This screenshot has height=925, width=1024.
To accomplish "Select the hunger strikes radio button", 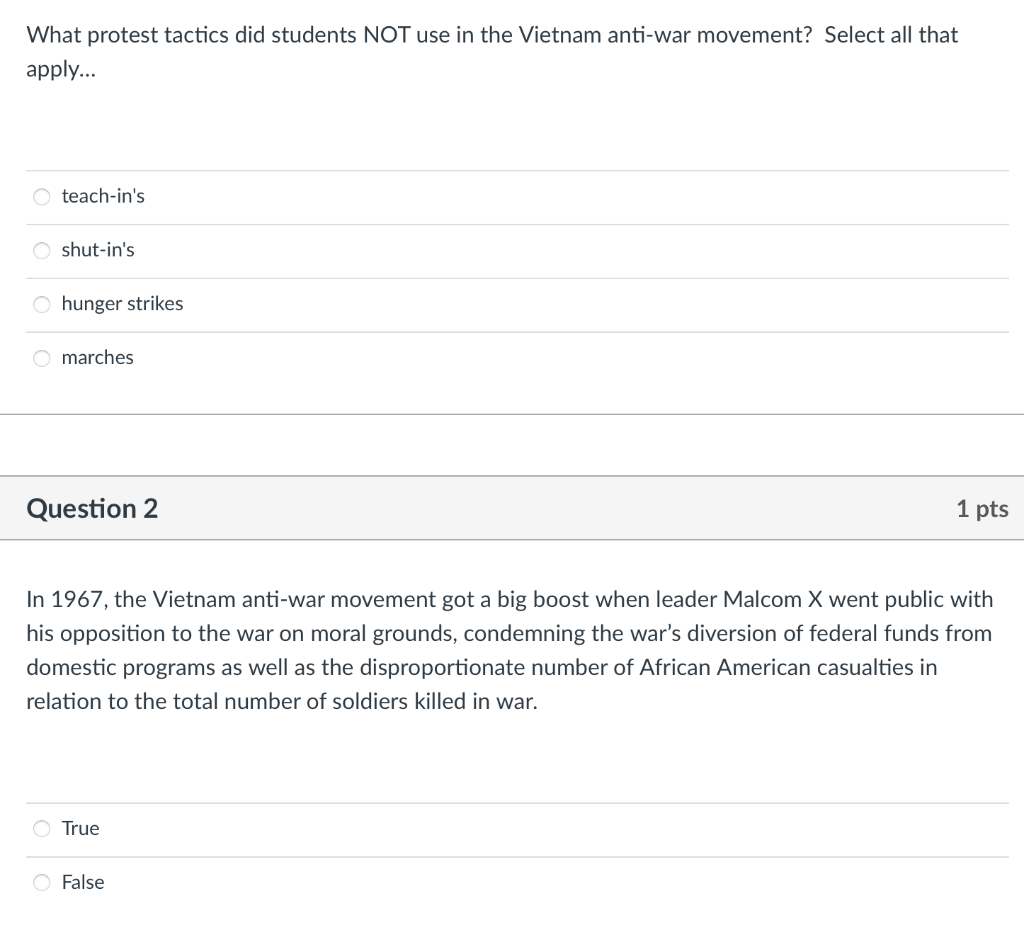I will [x=42, y=304].
